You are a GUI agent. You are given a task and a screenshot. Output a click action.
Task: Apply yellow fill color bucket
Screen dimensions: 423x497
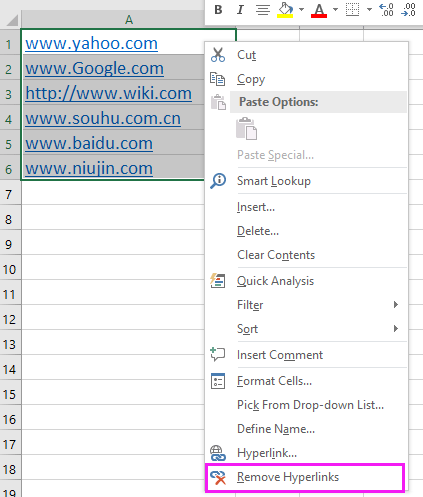pos(285,10)
